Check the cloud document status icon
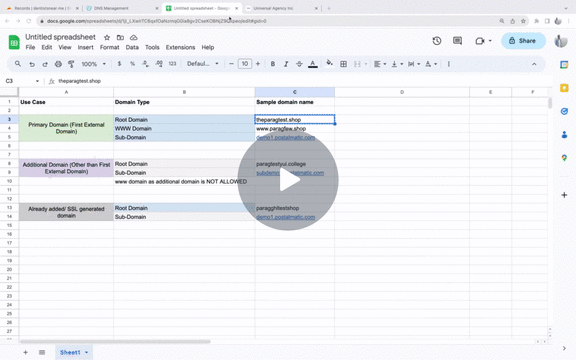The image size is (576, 360). pyautogui.click(x=134, y=37)
